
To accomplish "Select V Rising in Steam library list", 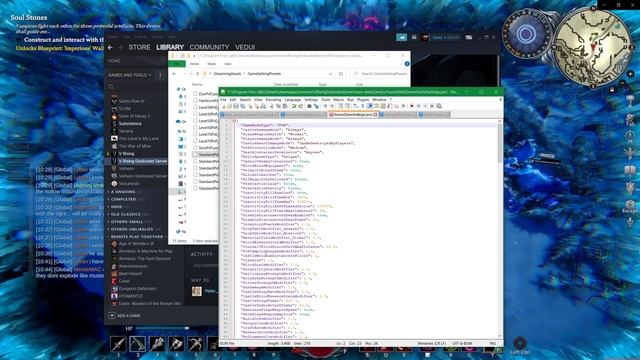I will coord(126,154).
